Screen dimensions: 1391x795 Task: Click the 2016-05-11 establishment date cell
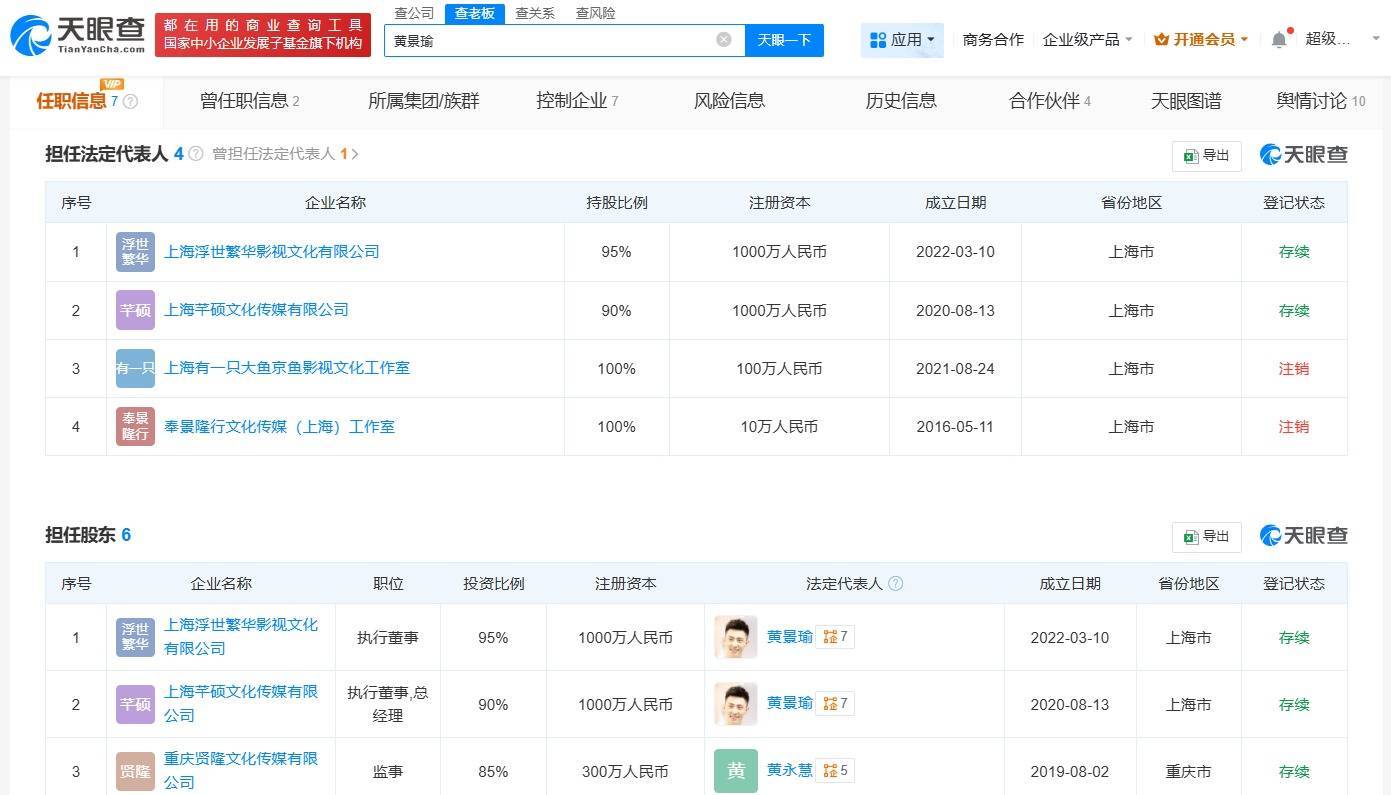(x=955, y=426)
